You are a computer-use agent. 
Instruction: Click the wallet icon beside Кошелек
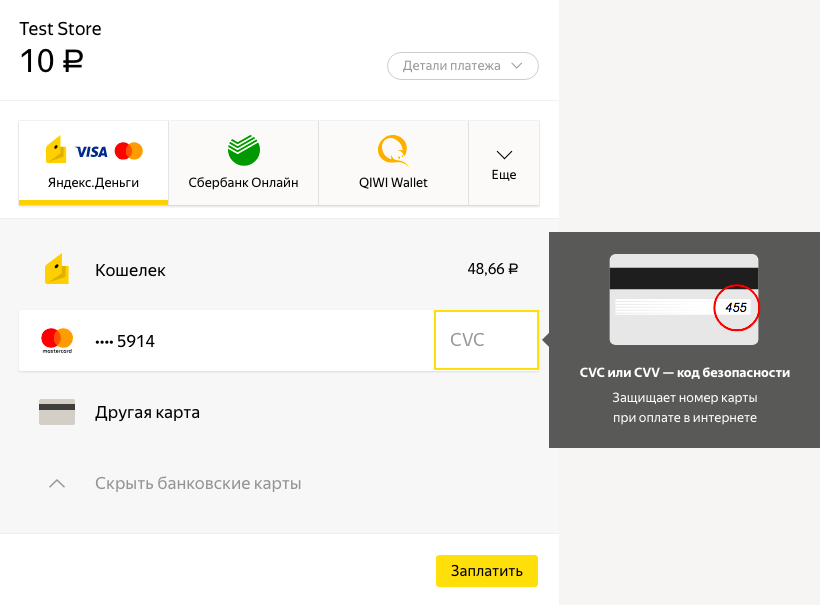pos(57,269)
